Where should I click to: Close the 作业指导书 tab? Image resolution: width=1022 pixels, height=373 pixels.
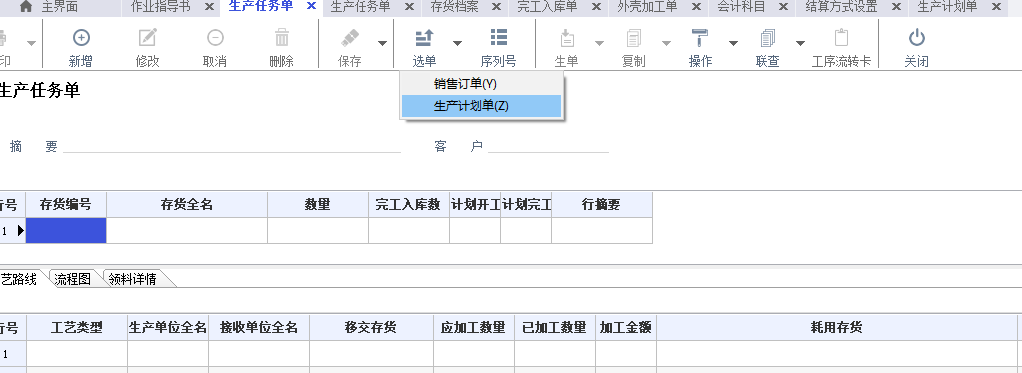pos(209,7)
